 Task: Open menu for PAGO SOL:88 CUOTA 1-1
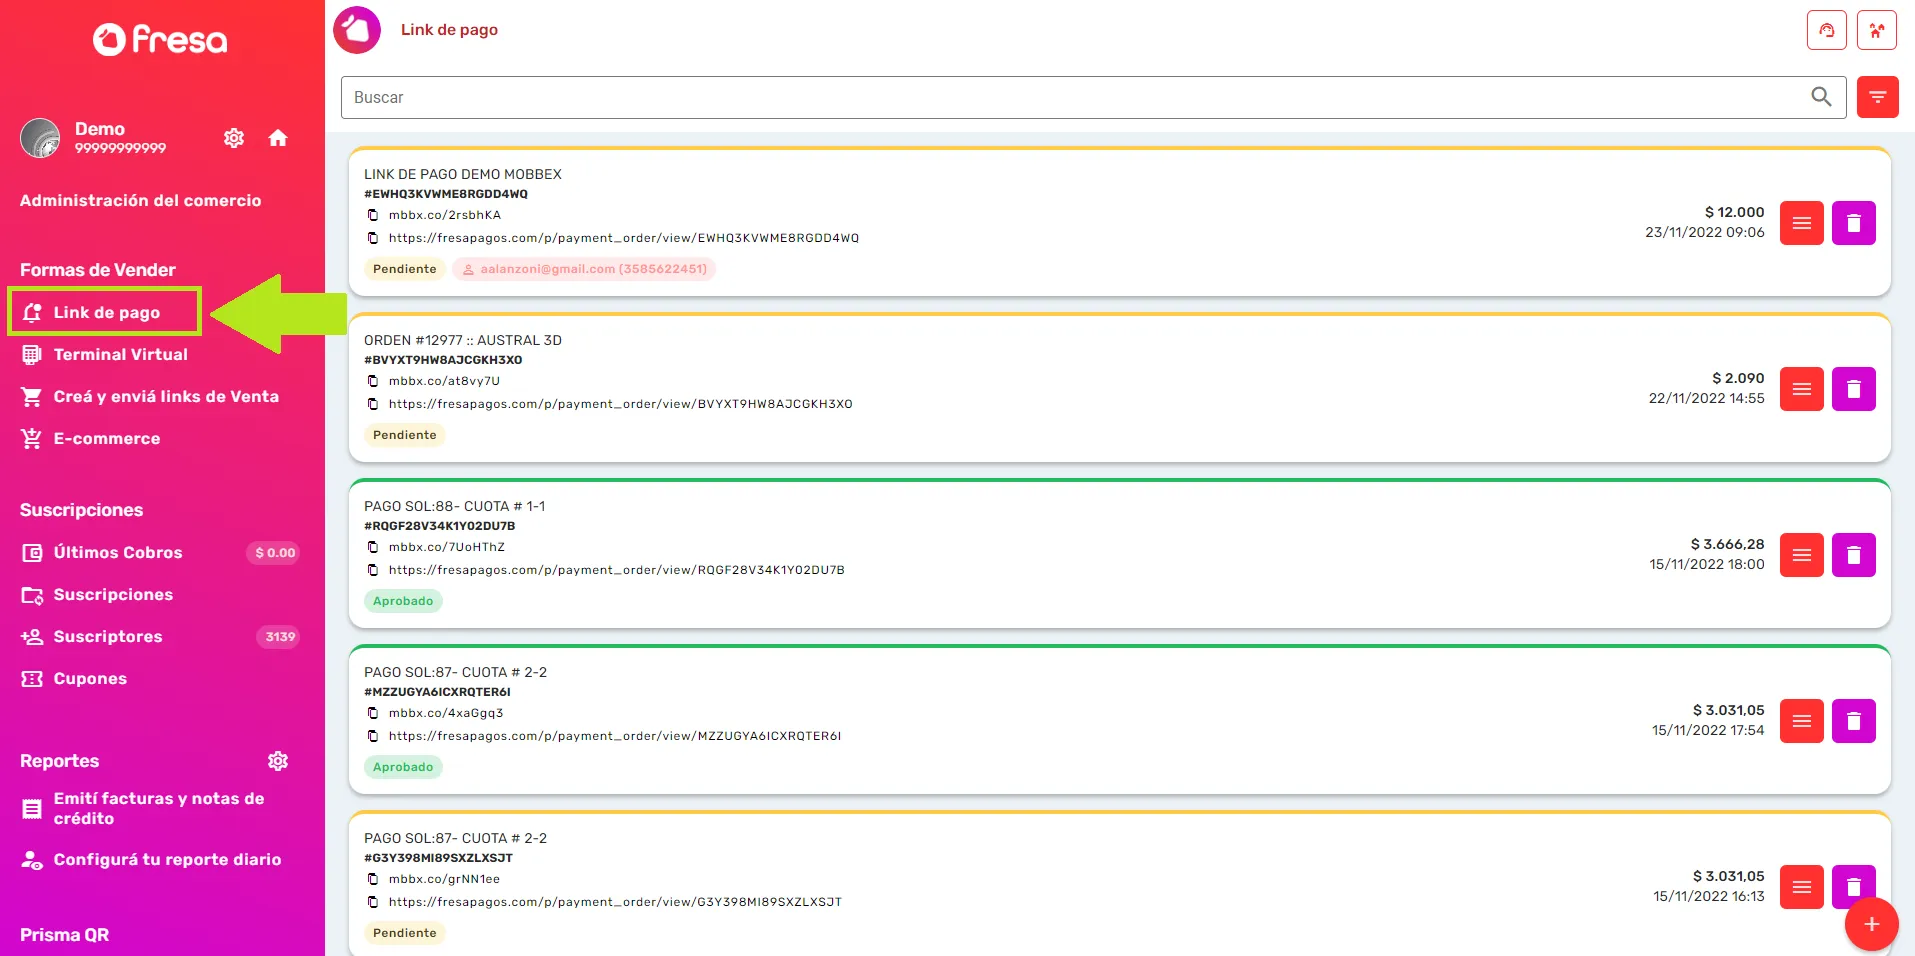1802,555
